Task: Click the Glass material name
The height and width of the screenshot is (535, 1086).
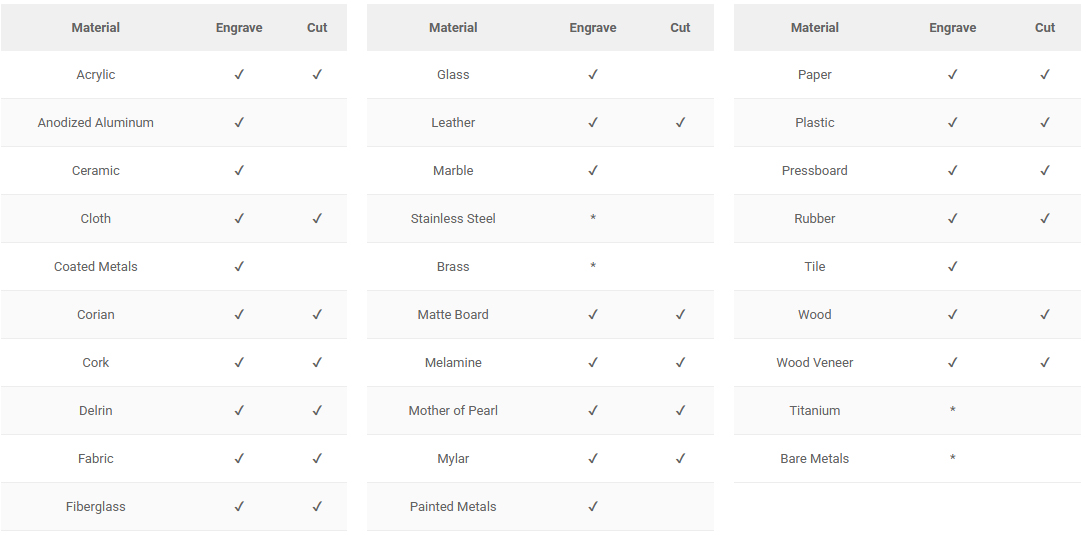Action: [453, 75]
